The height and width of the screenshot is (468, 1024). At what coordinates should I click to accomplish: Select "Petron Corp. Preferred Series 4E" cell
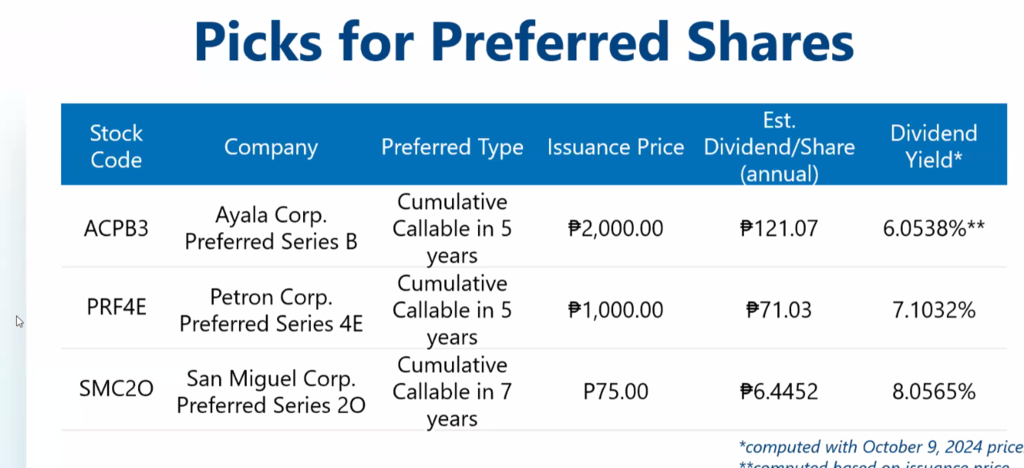pos(271,309)
